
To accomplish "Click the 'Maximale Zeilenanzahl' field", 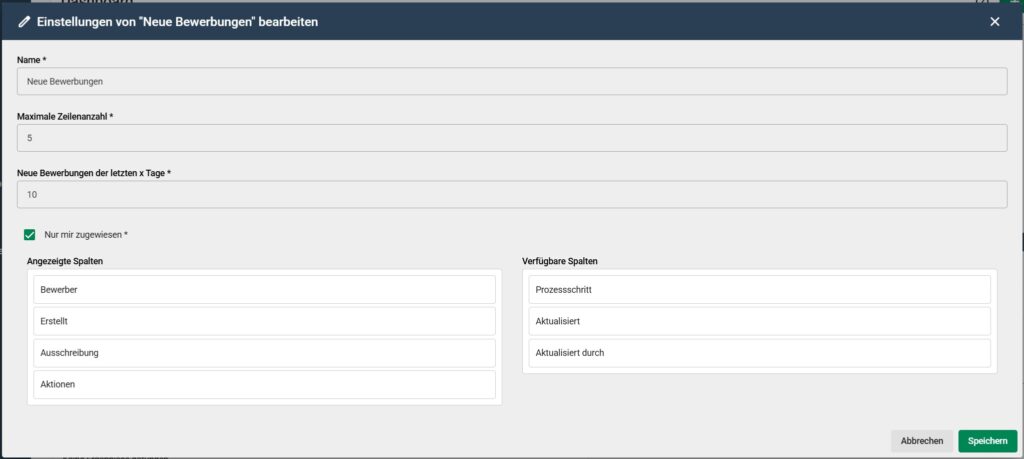I will point(512,138).
